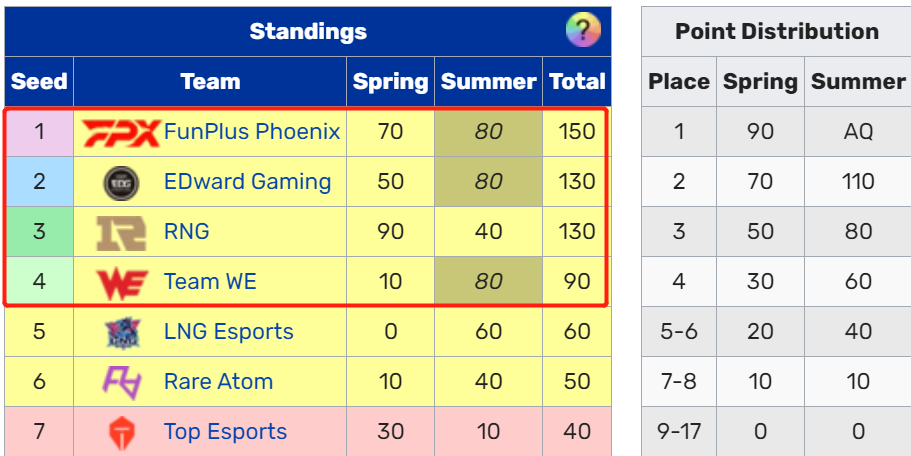Image resolution: width=911 pixels, height=456 pixels.
Task: Select FunPlus Phoenix's highlighted Summer score cell
Action: click(488, 132)
